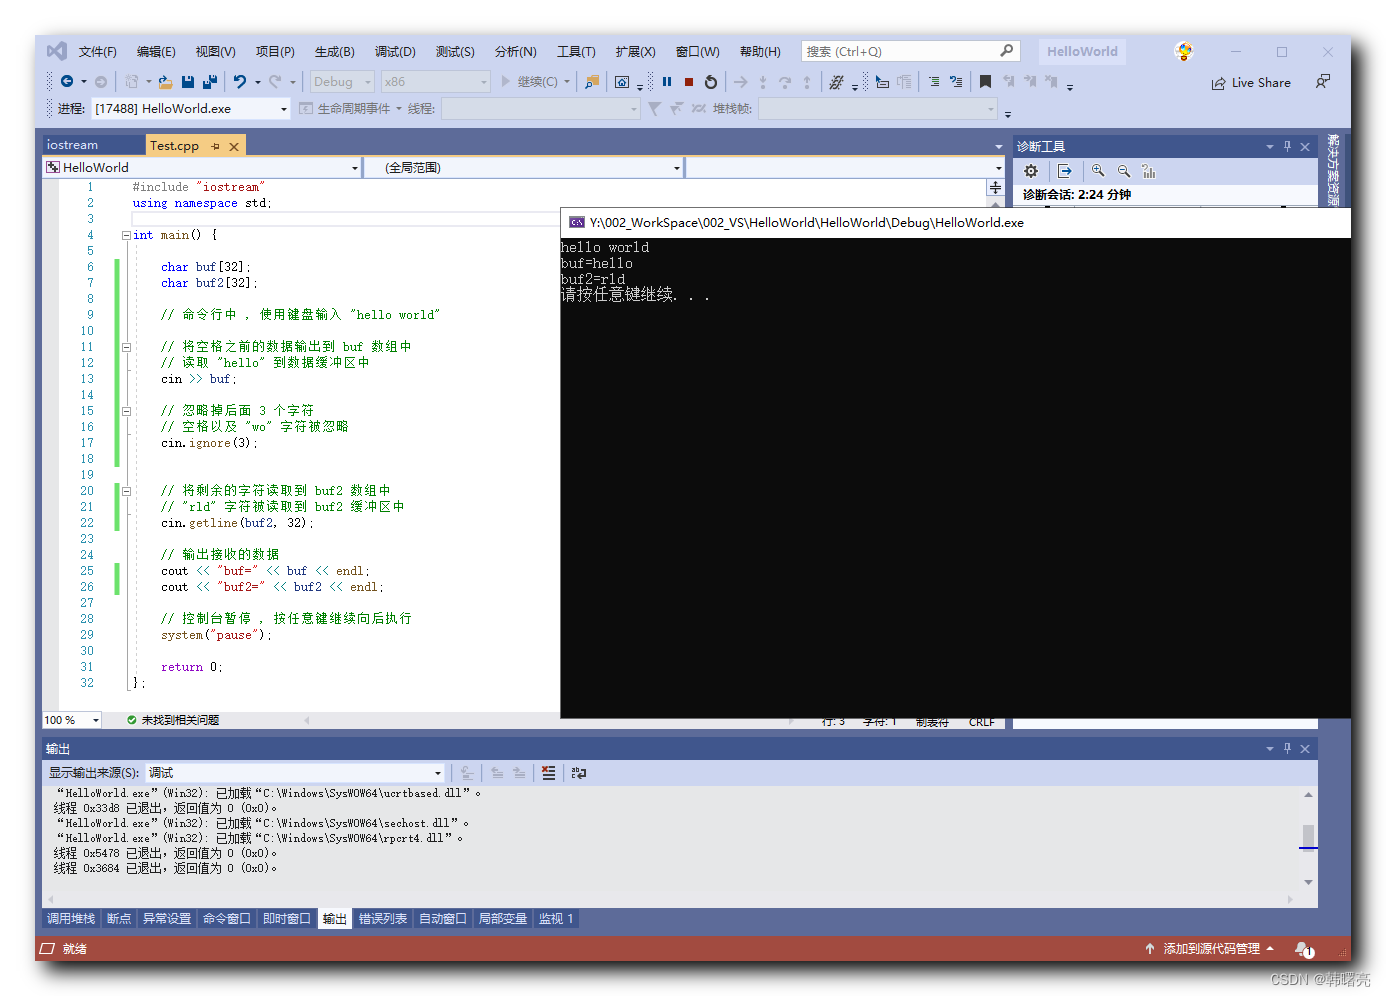
Task: Comment out selected lines icon
Action: 957,82
